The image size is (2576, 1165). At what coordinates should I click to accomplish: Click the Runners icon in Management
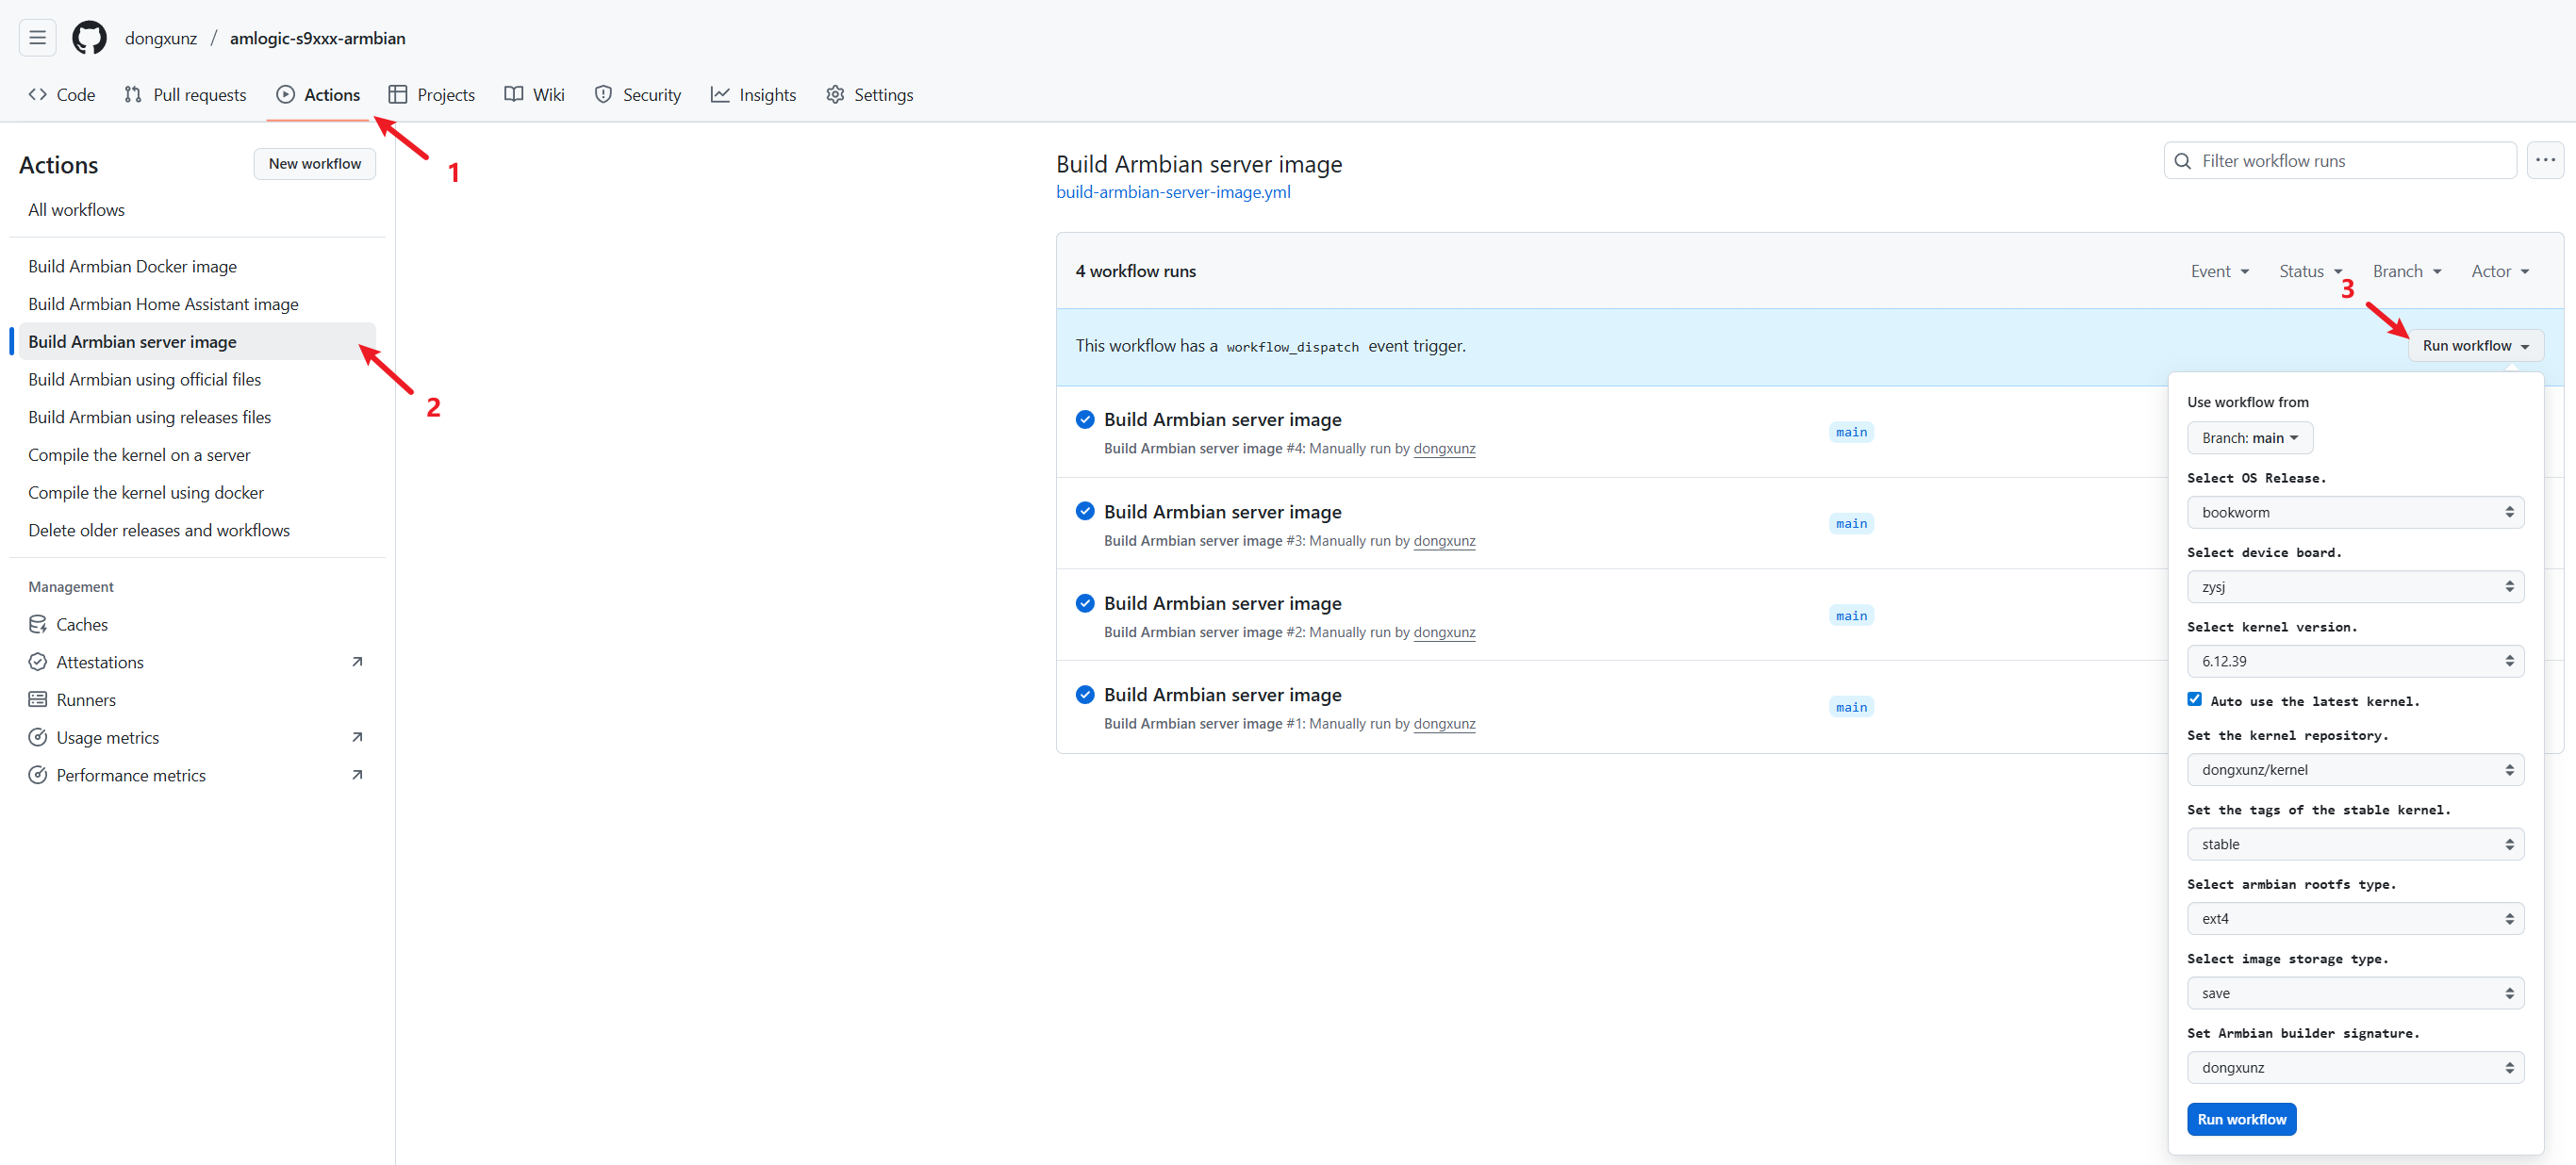click(x=38, y=700)
